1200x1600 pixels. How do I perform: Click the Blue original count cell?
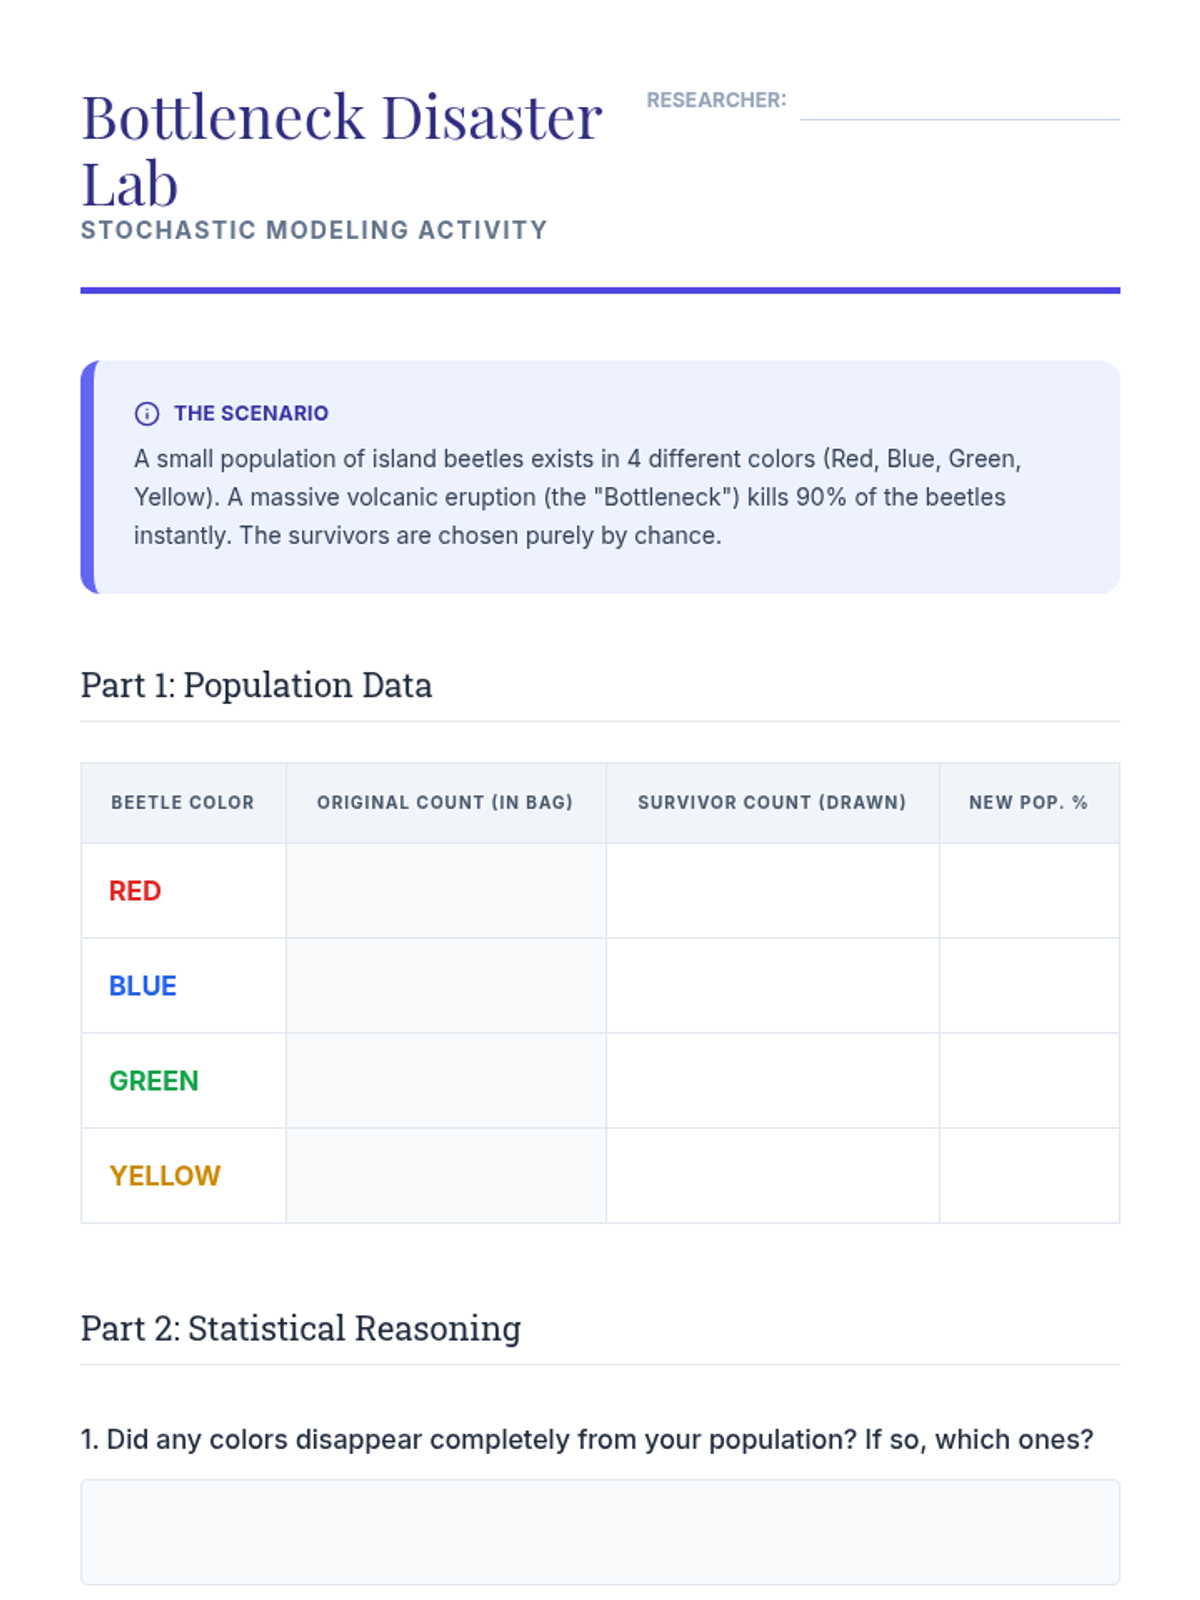coord(446,986)
